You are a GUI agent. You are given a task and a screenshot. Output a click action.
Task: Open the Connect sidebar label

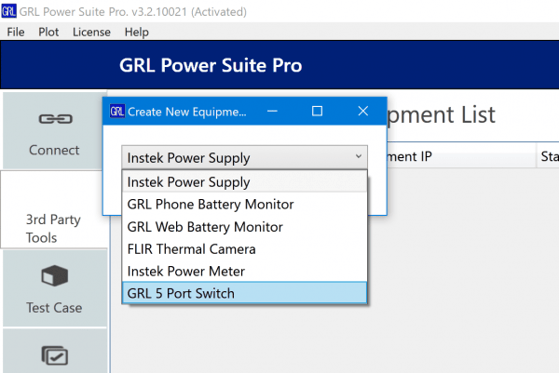click(x=54, y=150)
